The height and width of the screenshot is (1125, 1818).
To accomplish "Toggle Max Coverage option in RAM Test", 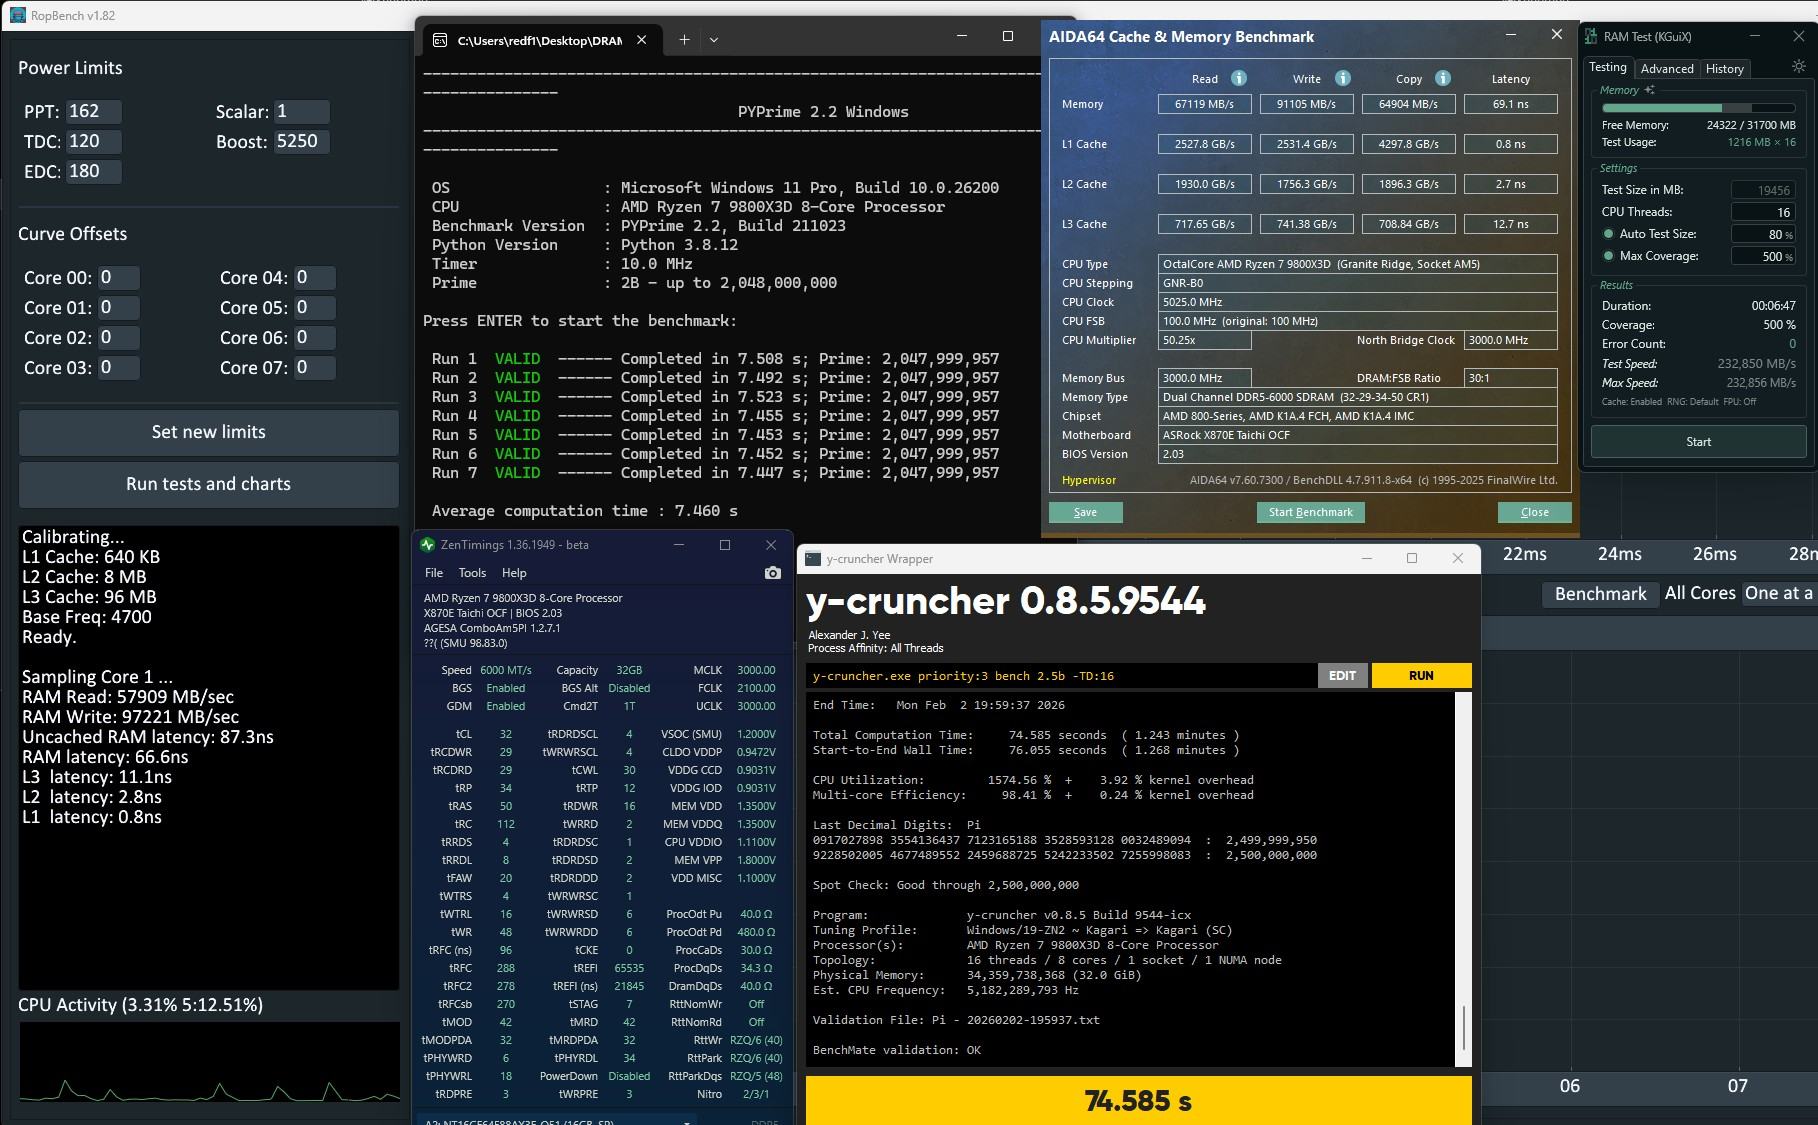I will 1608,256.
